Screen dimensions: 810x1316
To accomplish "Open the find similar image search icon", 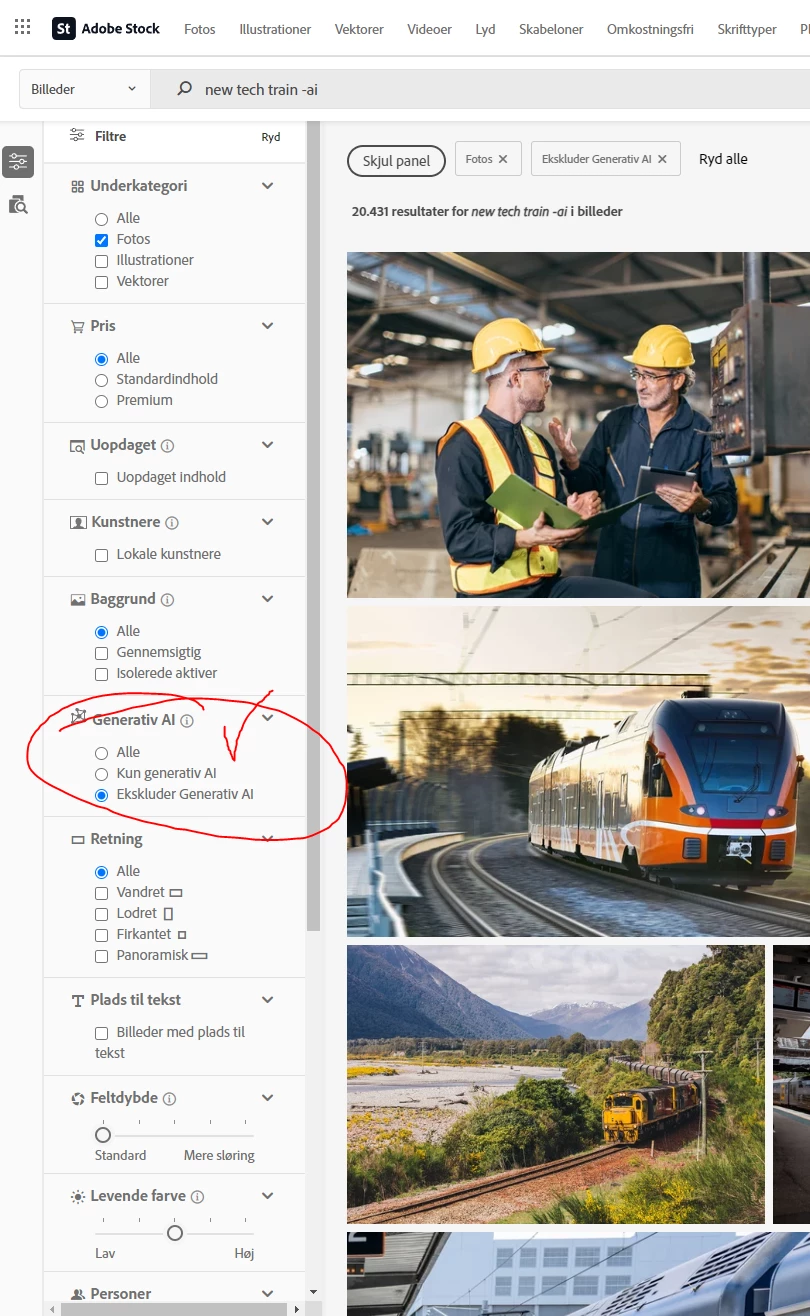I will pos(18,205).
